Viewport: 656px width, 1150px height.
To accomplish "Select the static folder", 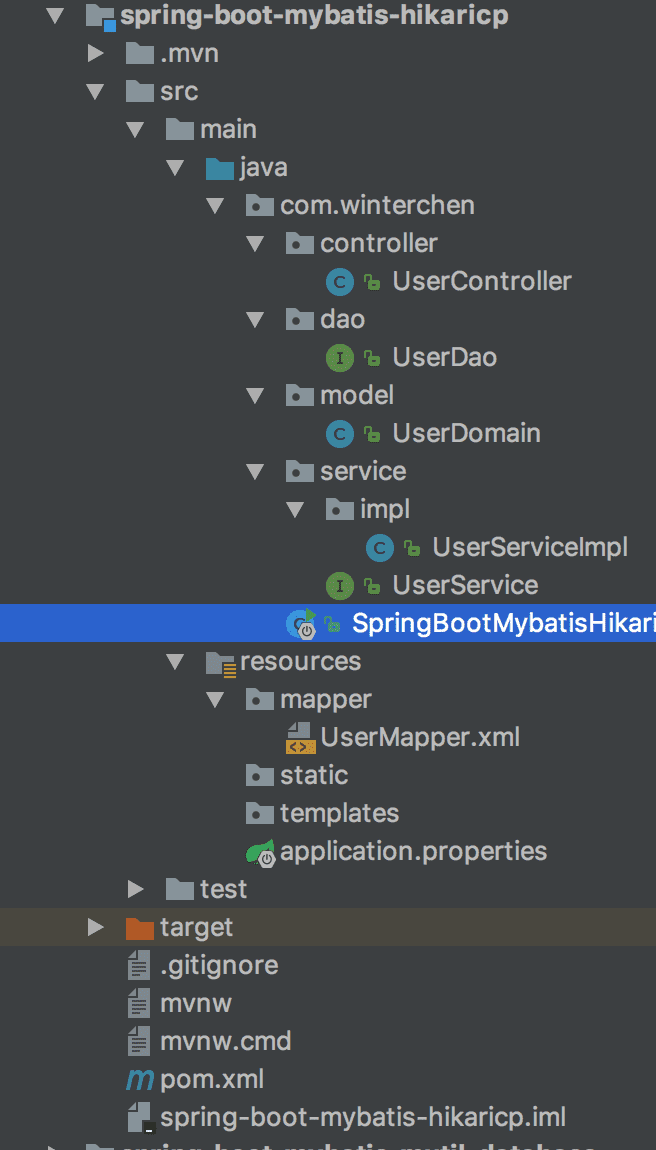I will tap(313, 775).
